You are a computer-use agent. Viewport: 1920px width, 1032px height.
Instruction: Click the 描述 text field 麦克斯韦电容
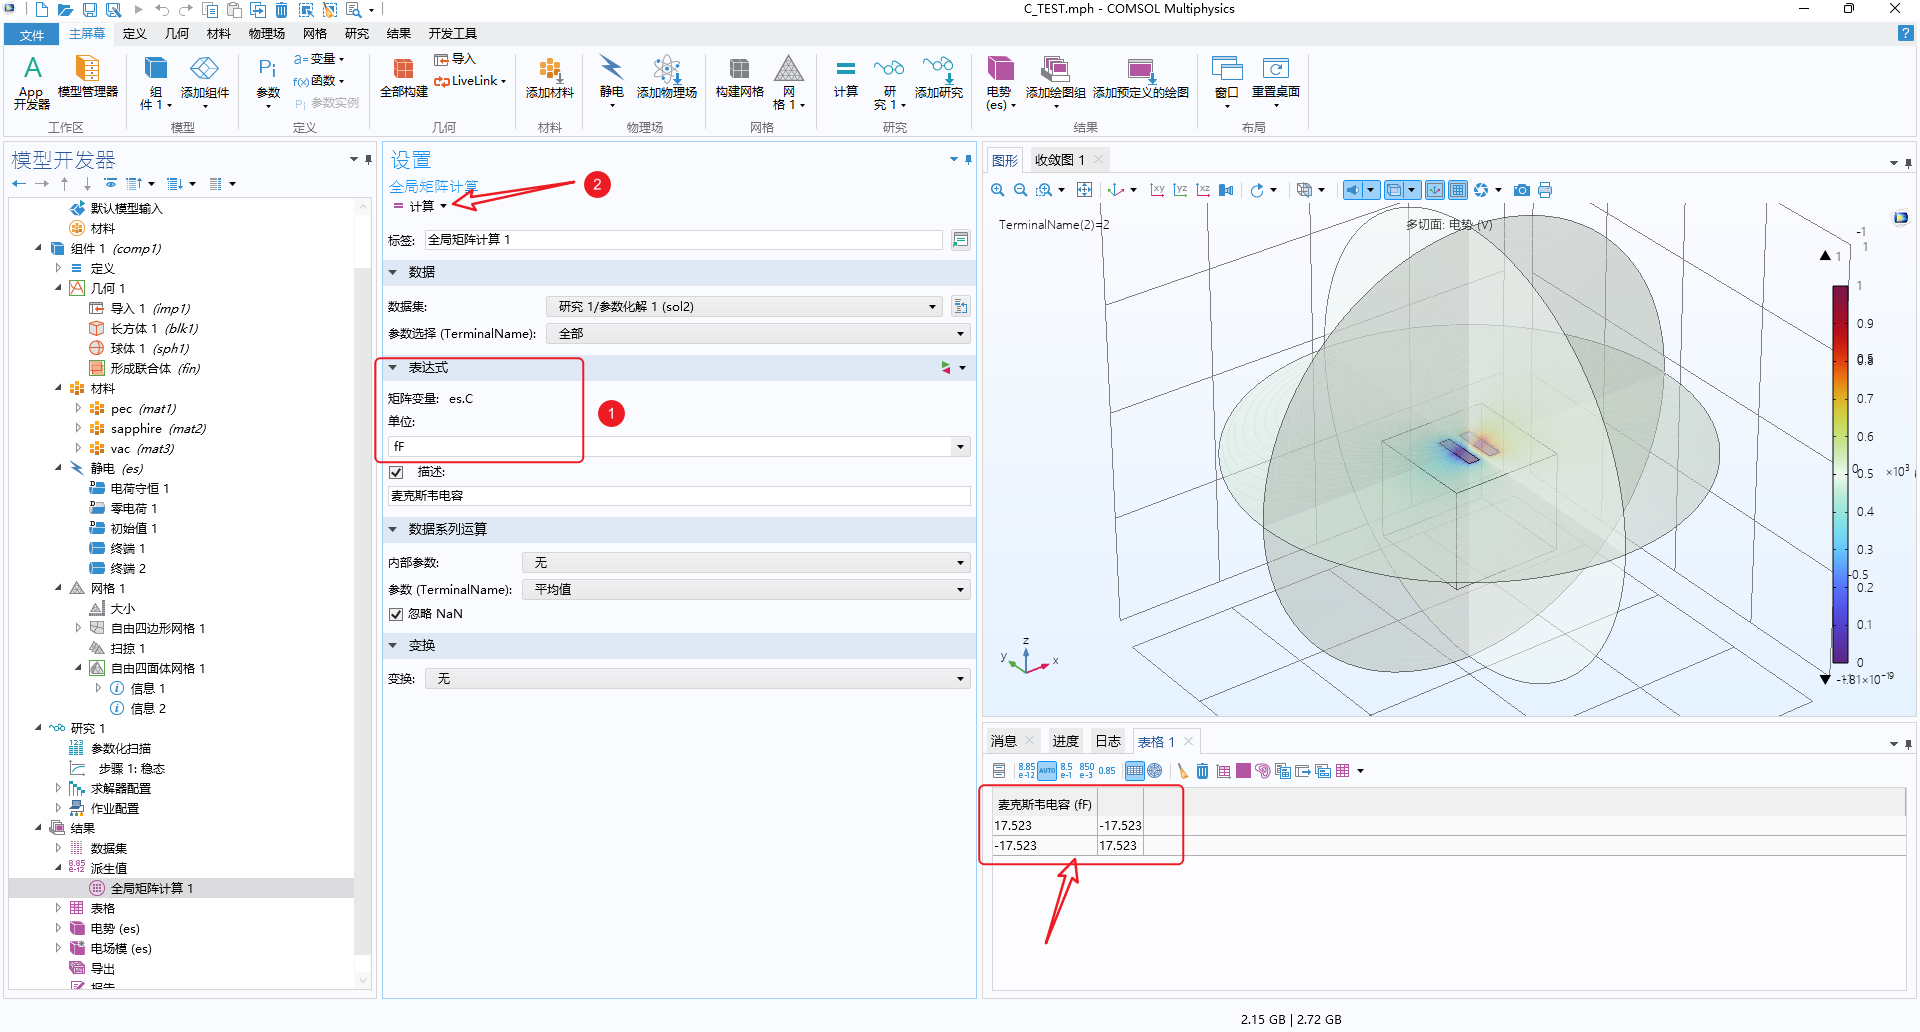(x=678, y=496)
